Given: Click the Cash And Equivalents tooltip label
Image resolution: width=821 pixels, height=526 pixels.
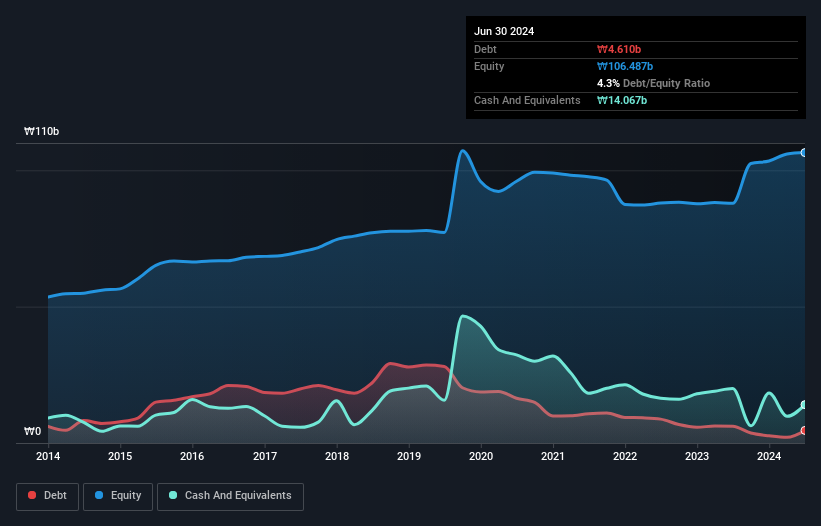Looking at the screenshot, I should pyautogui.click(x=527, y=100).
